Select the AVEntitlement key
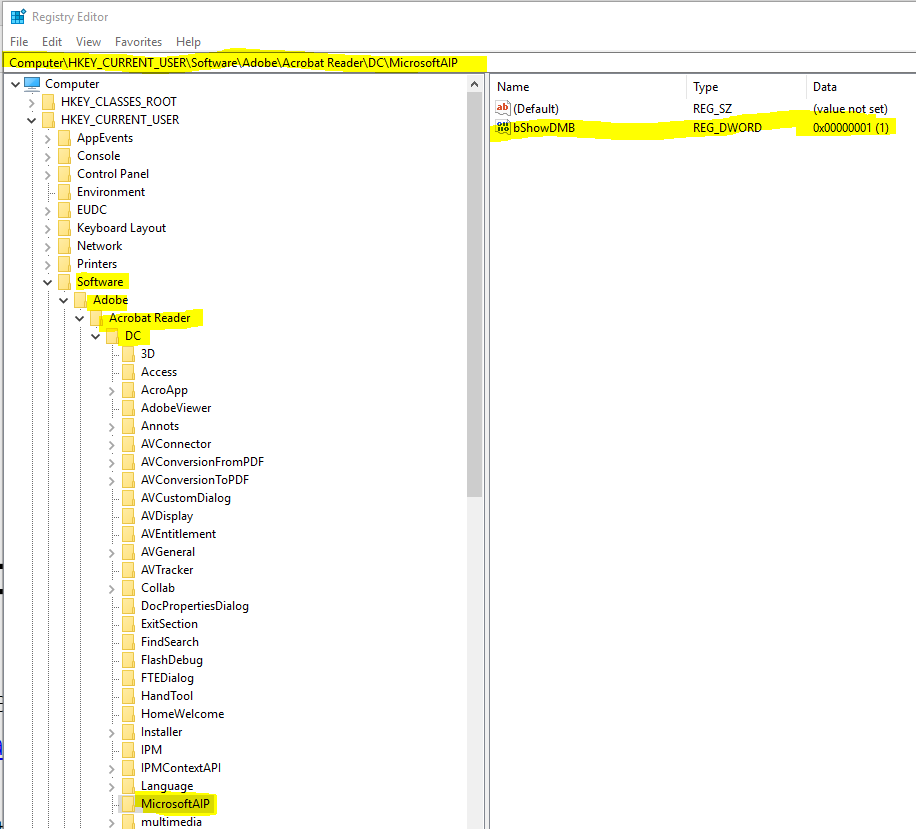The height and width of the screenshot is (829, 916). [178, 534]
